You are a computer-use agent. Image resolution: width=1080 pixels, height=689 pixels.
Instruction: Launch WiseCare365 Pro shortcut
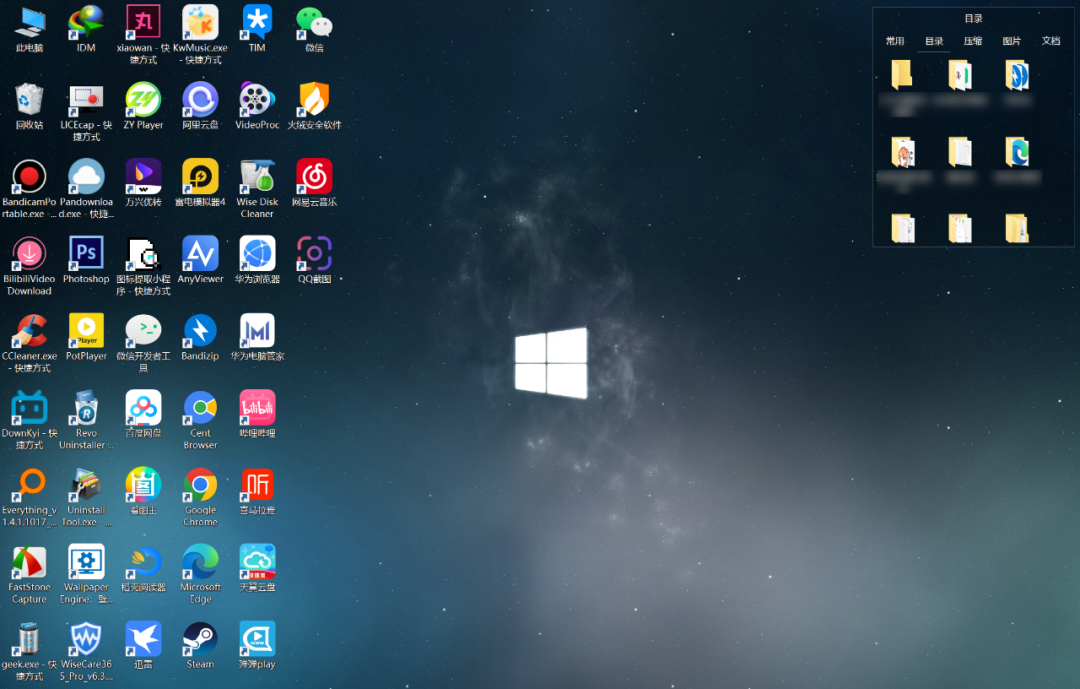pos(86,641)
